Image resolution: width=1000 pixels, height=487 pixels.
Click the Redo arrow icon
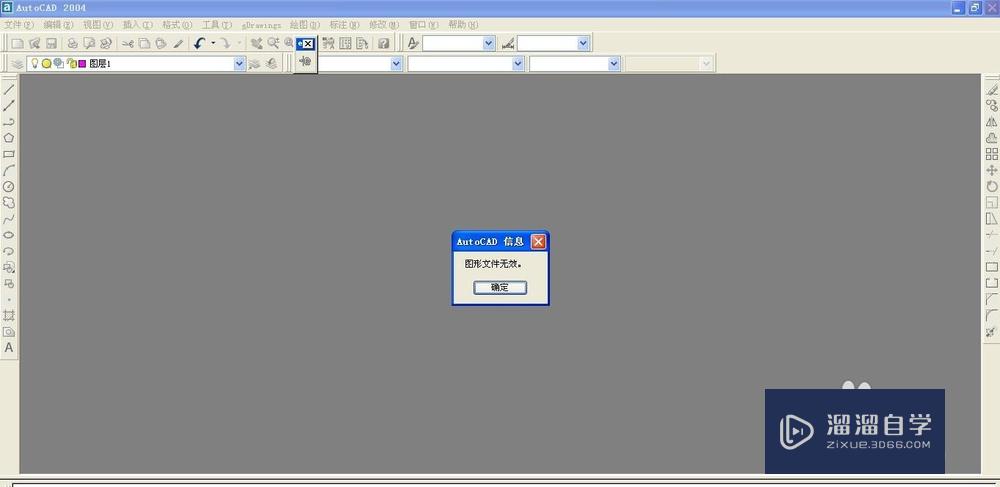coord(225,43)
